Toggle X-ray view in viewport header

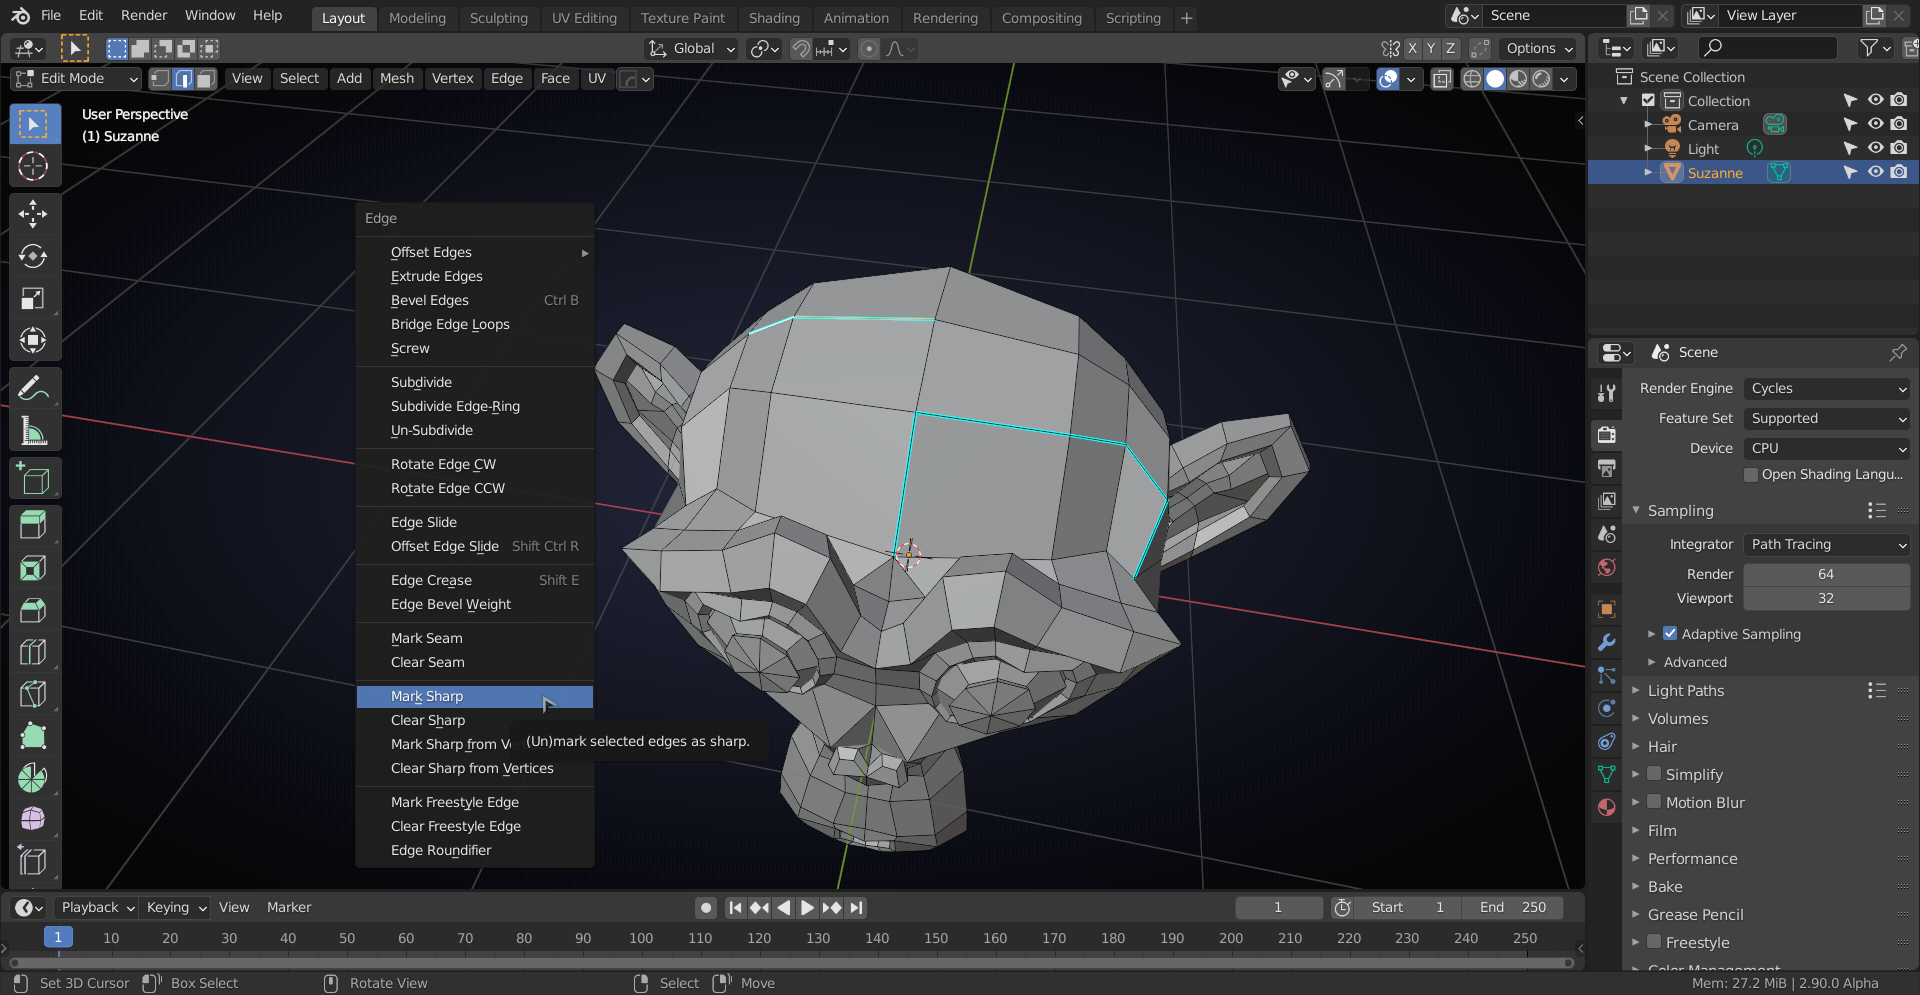(1441, 79)
